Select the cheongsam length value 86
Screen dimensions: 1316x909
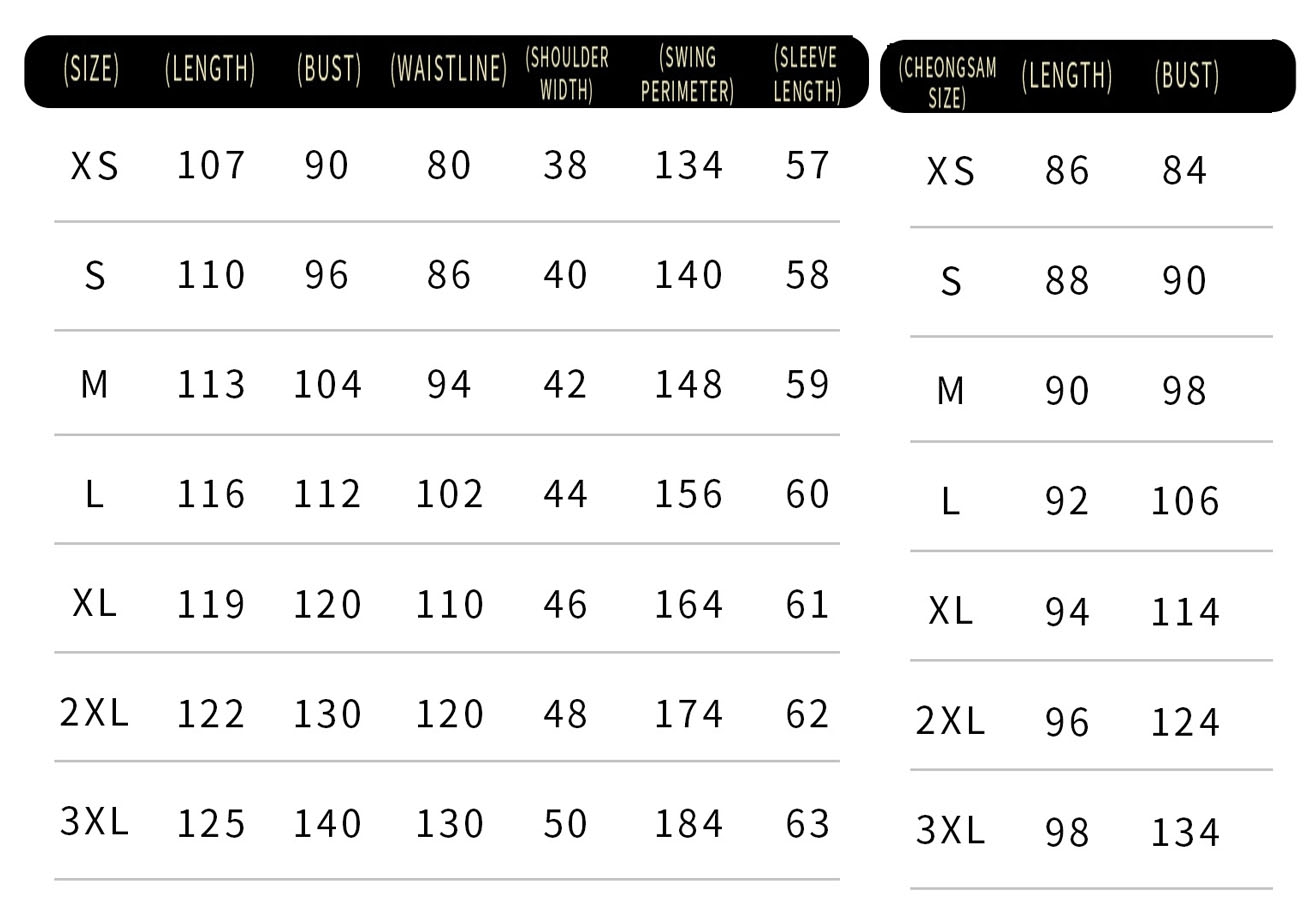click(x=1067, y=171)
